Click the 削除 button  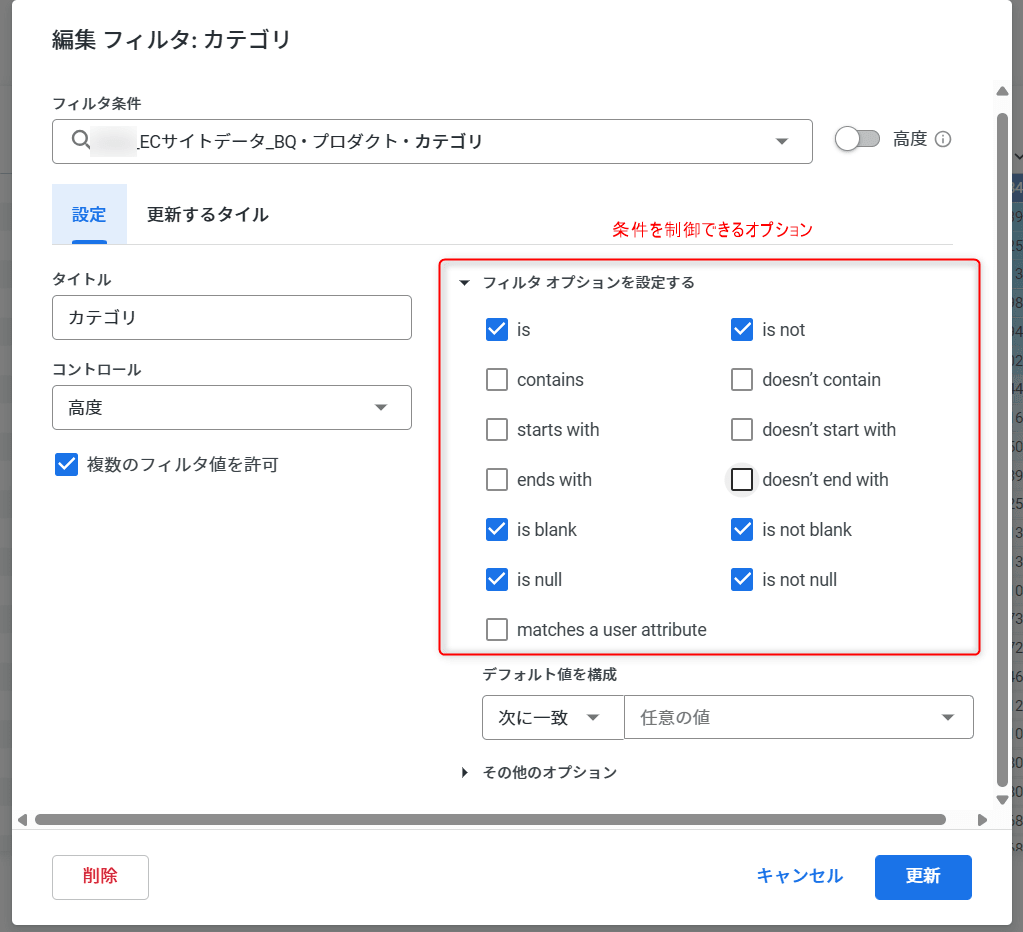coord(100,877)
